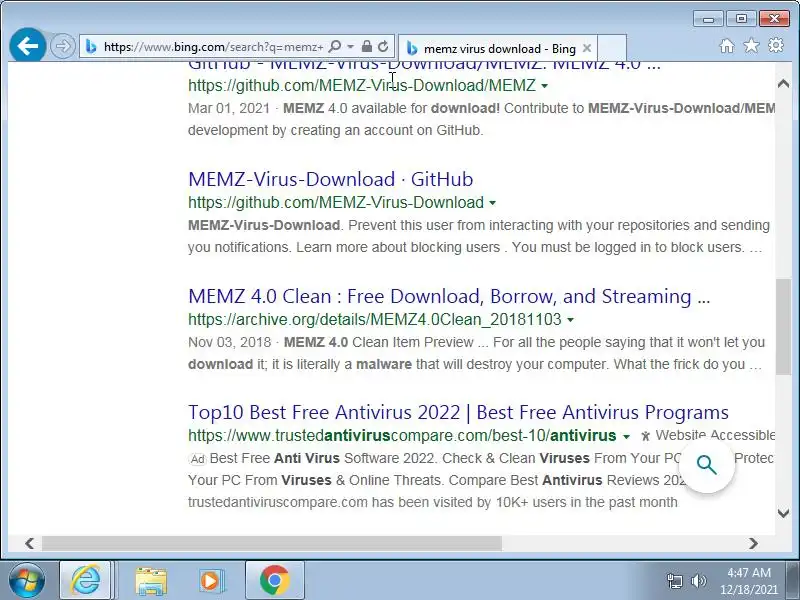Expand dropdown next to MEMZ-Virus-Download/MEMZ URL
800x600 pixels.
coord(544,86)
